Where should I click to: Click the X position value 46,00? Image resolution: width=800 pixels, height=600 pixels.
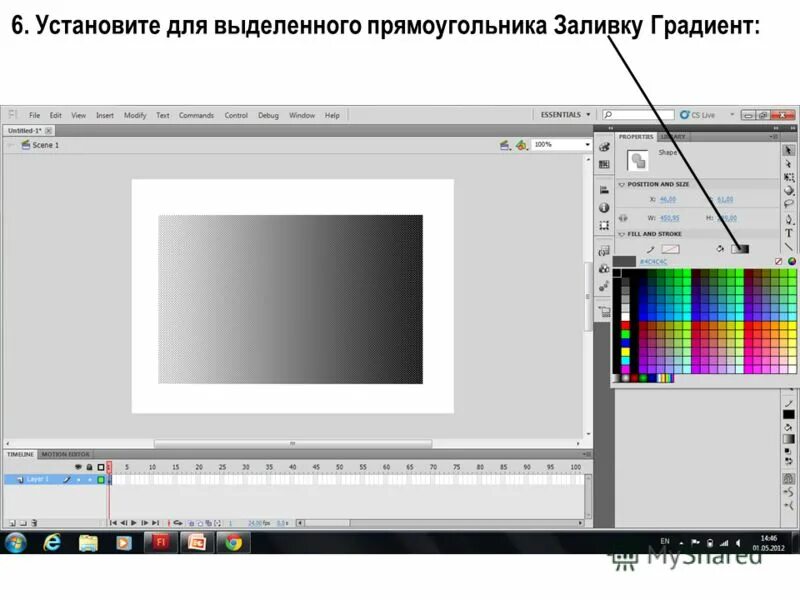[x=667, y=199]
